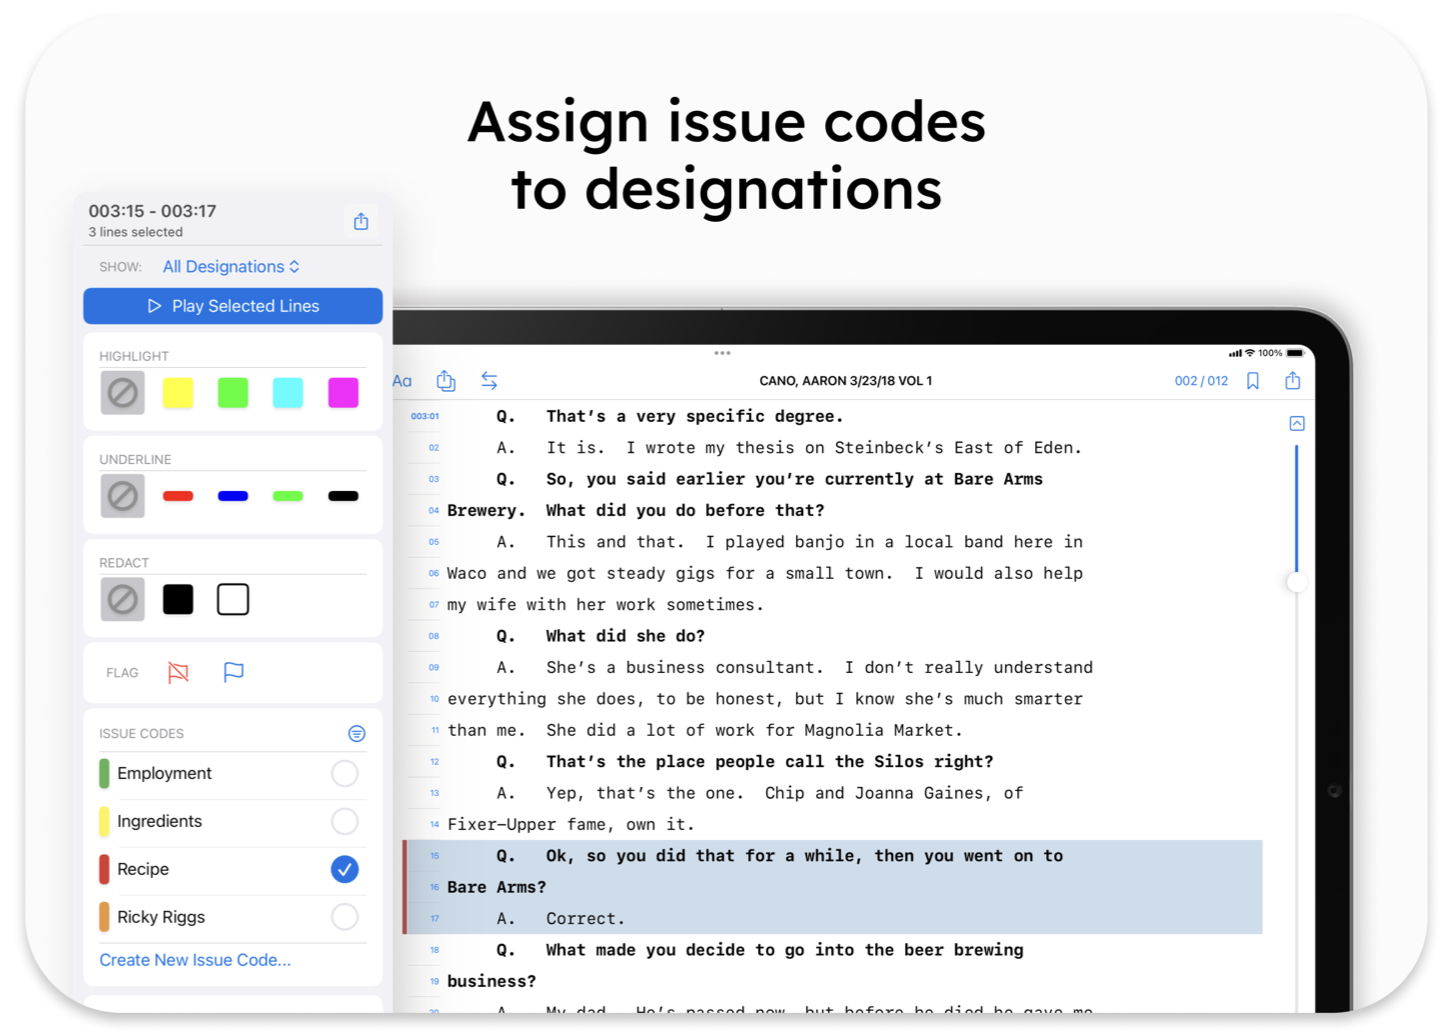1449x1035 pixels.
Task: Click Create New Issue Code link
Action: pos(195,960)
